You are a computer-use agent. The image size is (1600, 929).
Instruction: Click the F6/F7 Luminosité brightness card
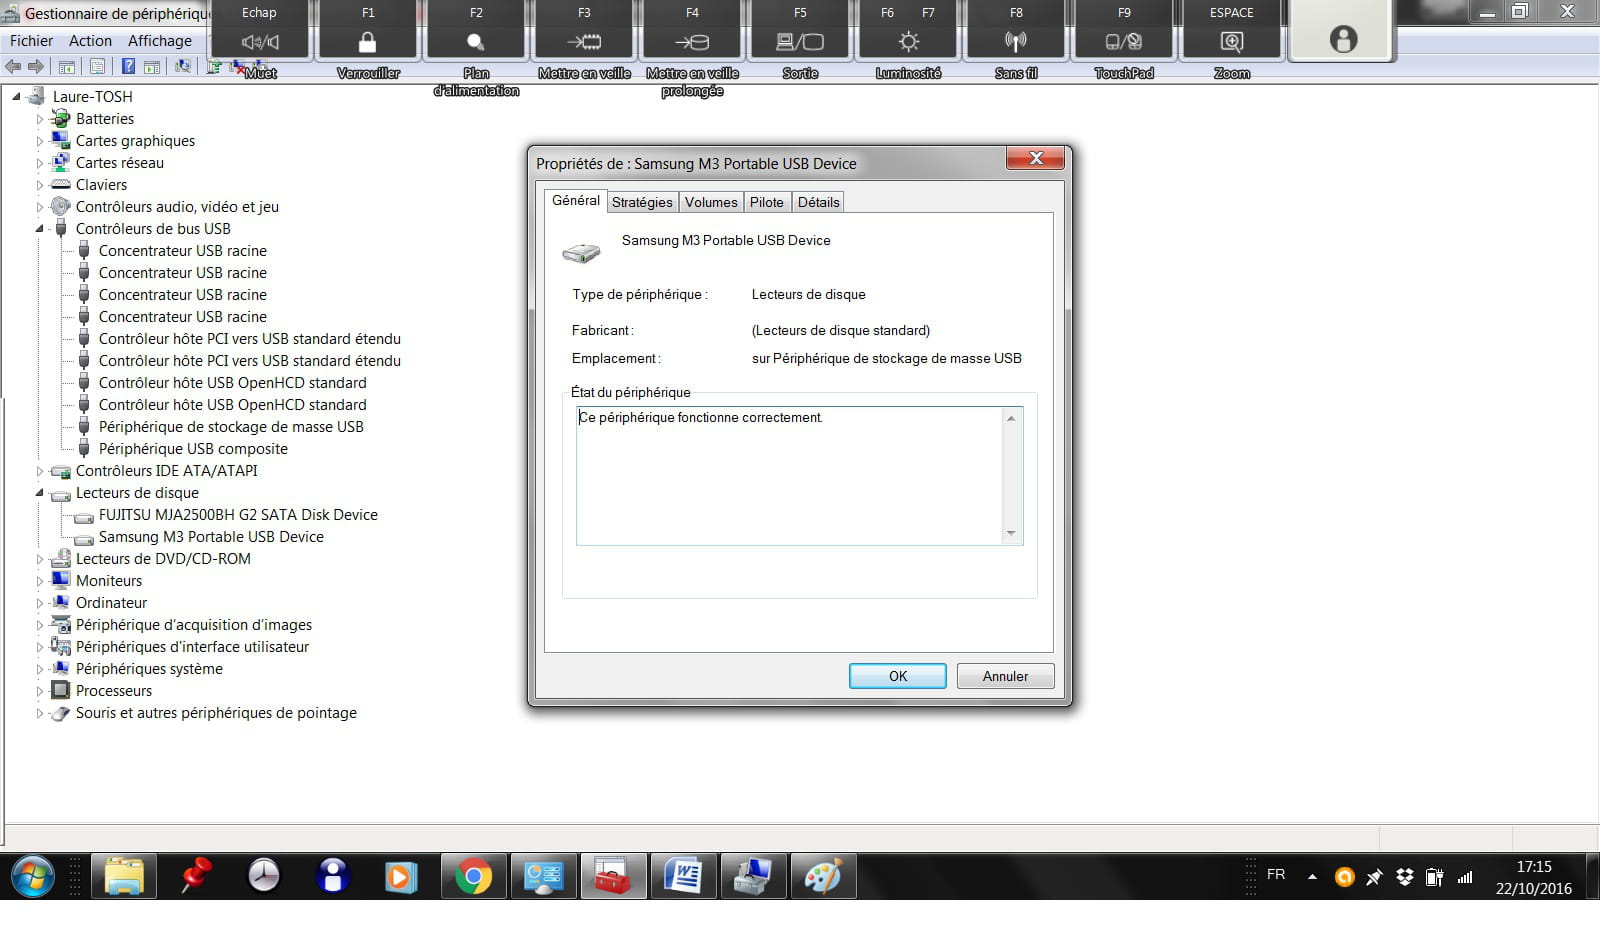[908, 30]
